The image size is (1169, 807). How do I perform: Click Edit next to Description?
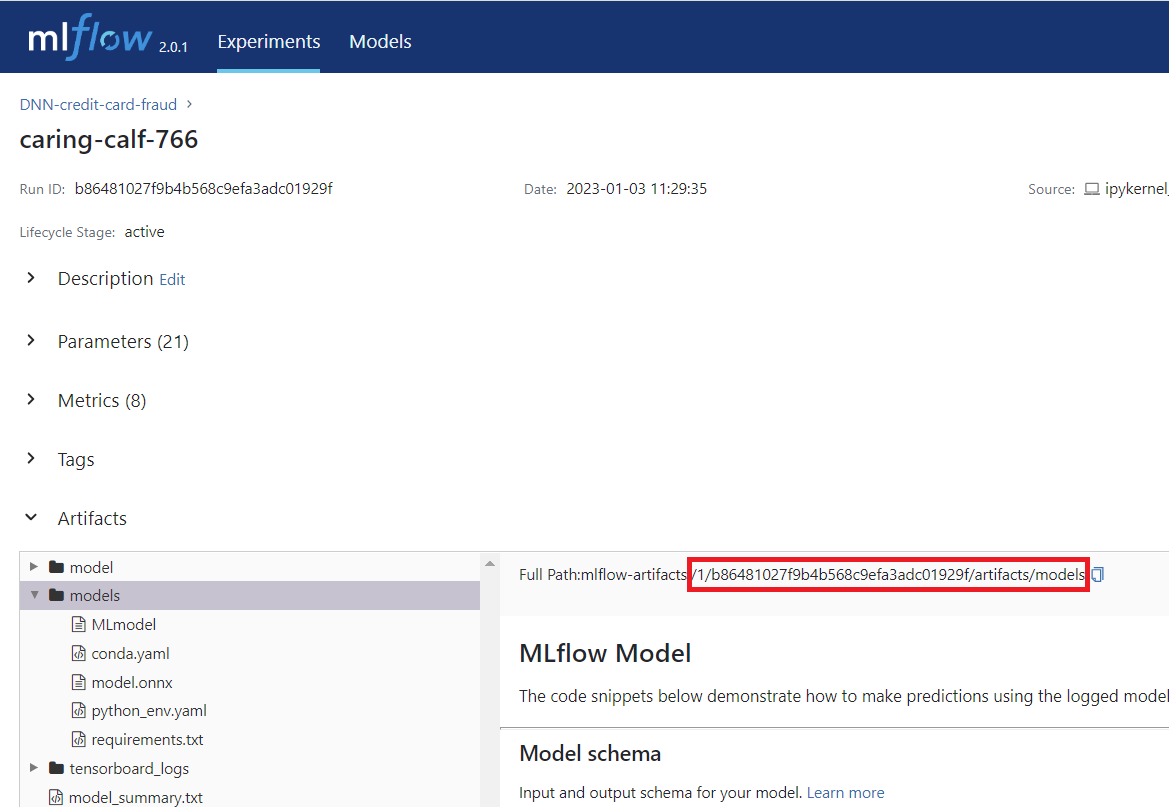tap(172, 280)
